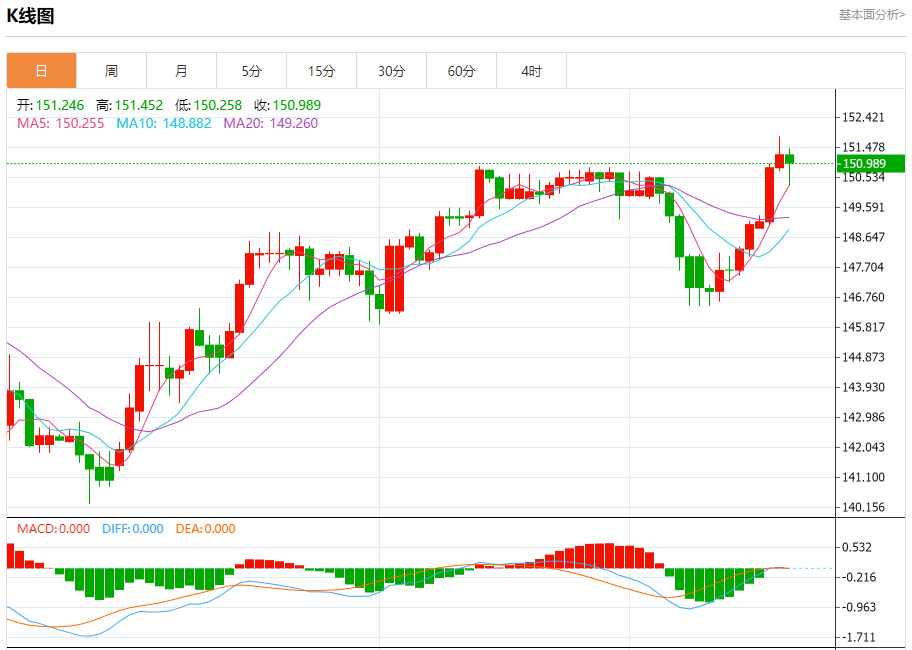Screen dimensions: 912x650
Task: Click the MACD:0.000 indicator label
Action: click(54, 529)
